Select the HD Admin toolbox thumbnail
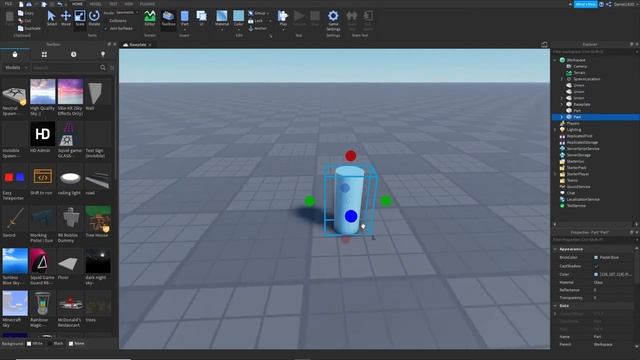This screenshot has width=640, height=360. coord(42,134)
